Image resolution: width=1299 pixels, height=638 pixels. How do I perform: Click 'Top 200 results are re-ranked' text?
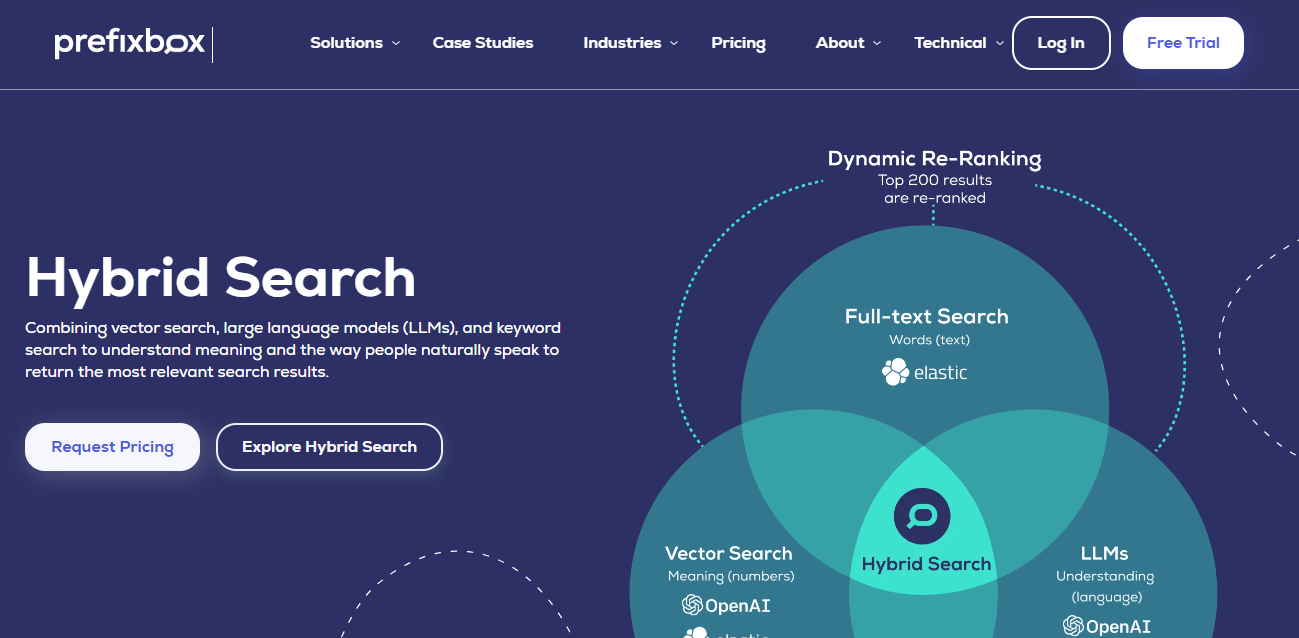pos(934,189)
